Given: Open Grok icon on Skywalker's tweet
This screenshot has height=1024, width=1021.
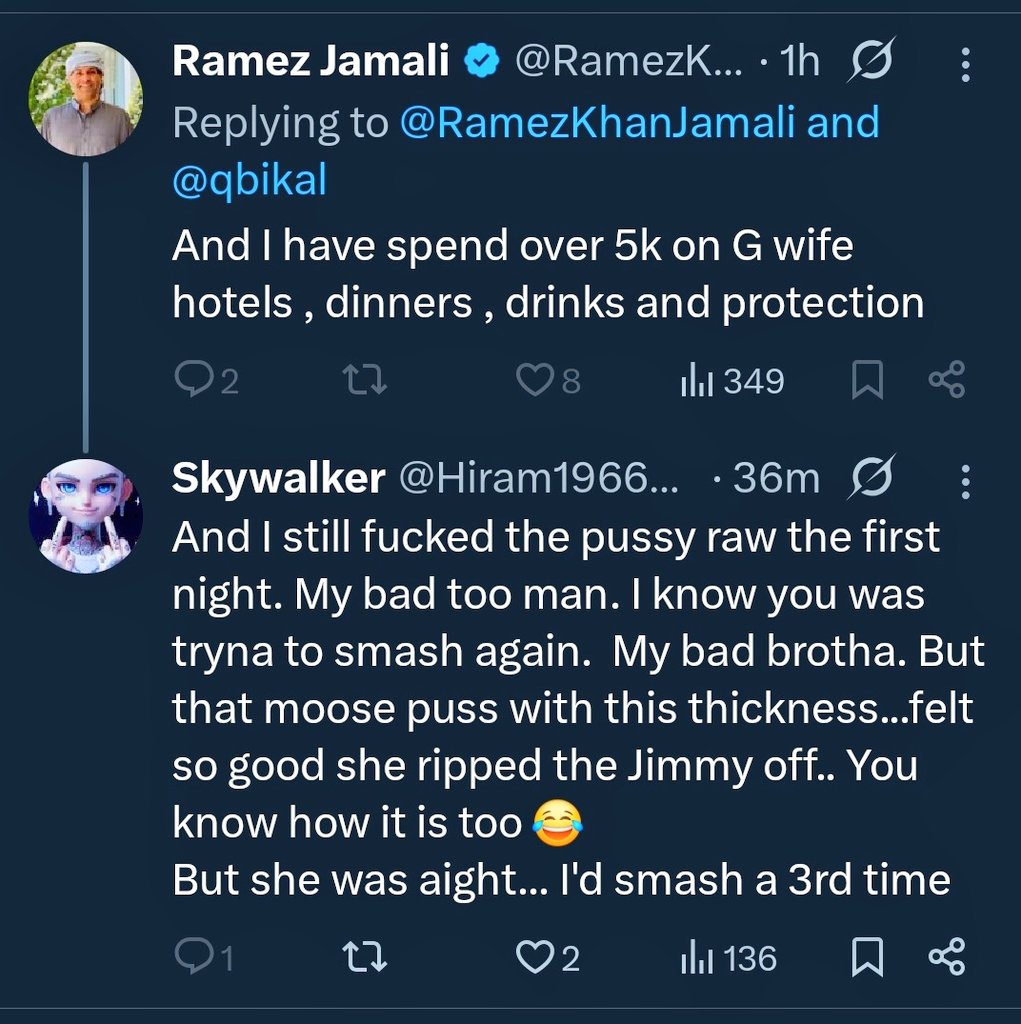Looking at the screenshot, I should coord(870,482).
